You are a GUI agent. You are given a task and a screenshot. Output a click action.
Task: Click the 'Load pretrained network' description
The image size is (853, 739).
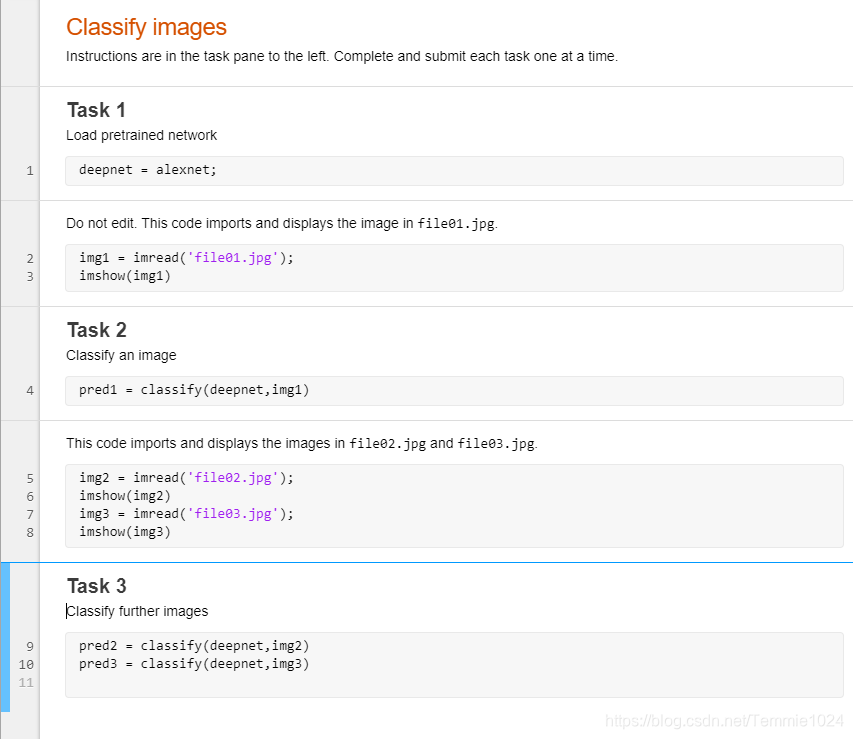(x=141, y=136)
